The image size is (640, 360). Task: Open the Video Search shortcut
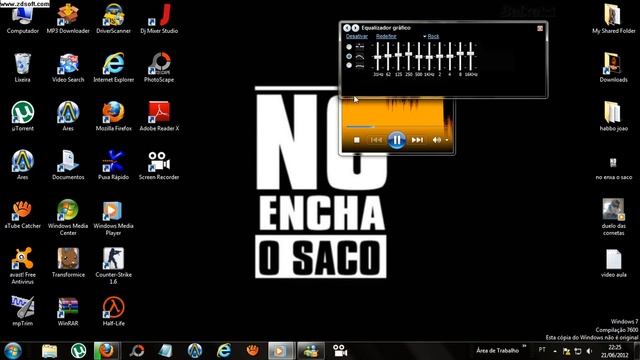tap(68, 67)
